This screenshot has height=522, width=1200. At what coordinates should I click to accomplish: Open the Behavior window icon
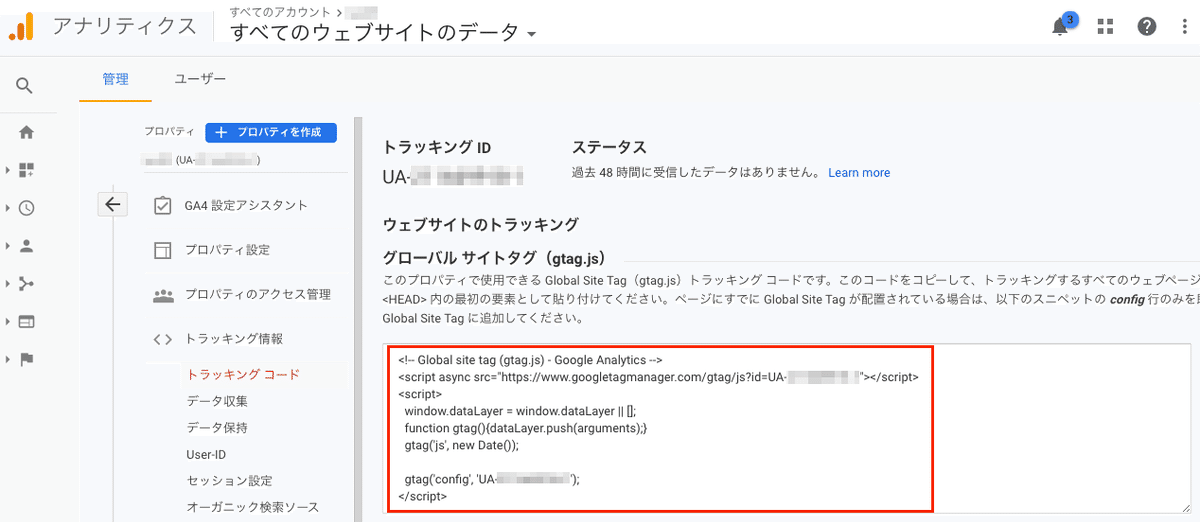coord(27,322)
